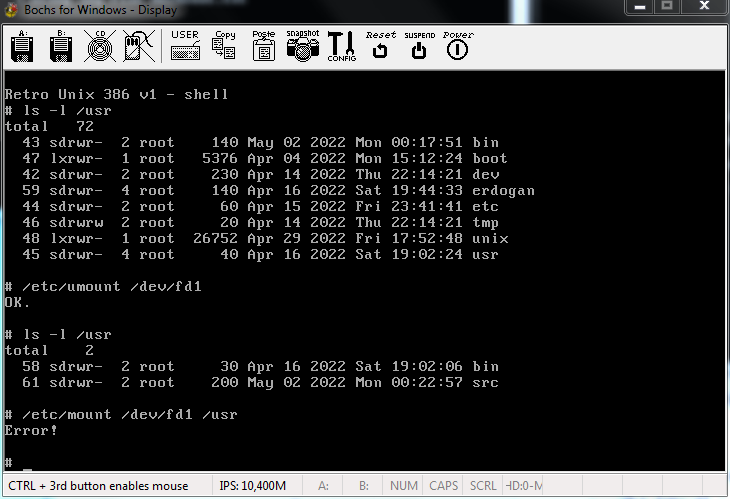The image size is (730, 499).
Task: Take a snapshot with camera icon
Action: 303,46
